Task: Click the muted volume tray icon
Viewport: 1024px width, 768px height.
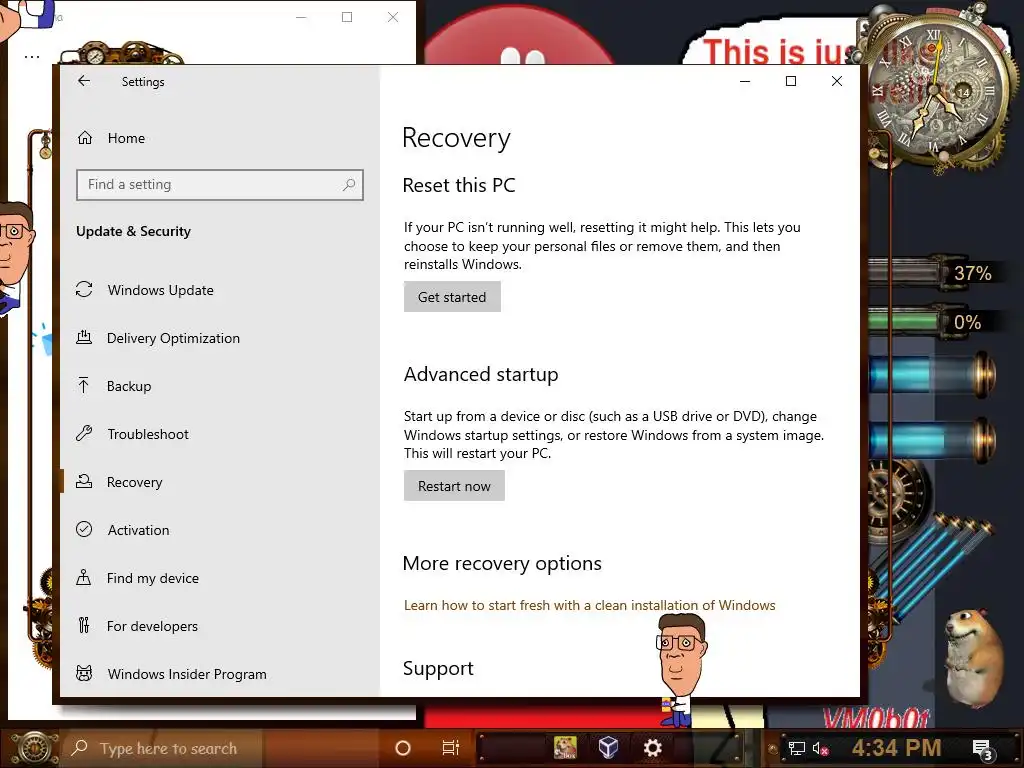Action: pos(820,748)
